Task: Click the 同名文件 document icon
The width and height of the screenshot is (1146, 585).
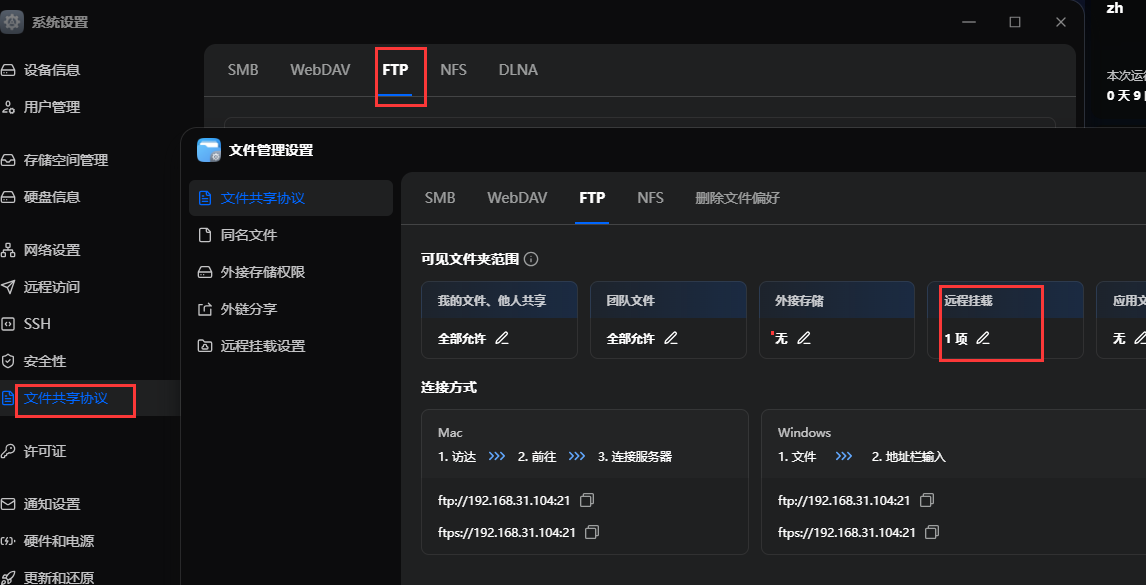Action: [205, 235]
